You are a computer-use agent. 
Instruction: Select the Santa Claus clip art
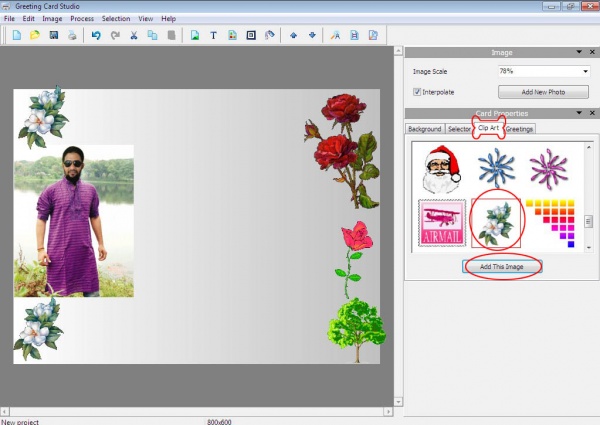click(442, 169)
